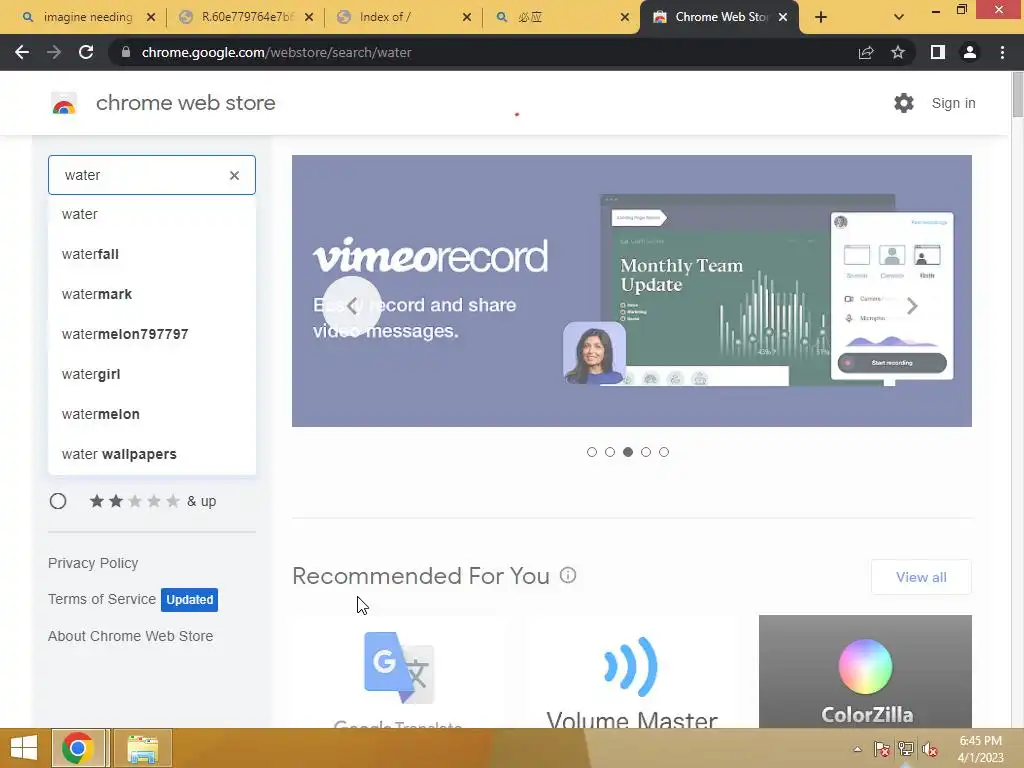Screen dimensions: 1024x768
Task: Choose the 'watermelon' suggestion
Action: click(152, 414)
